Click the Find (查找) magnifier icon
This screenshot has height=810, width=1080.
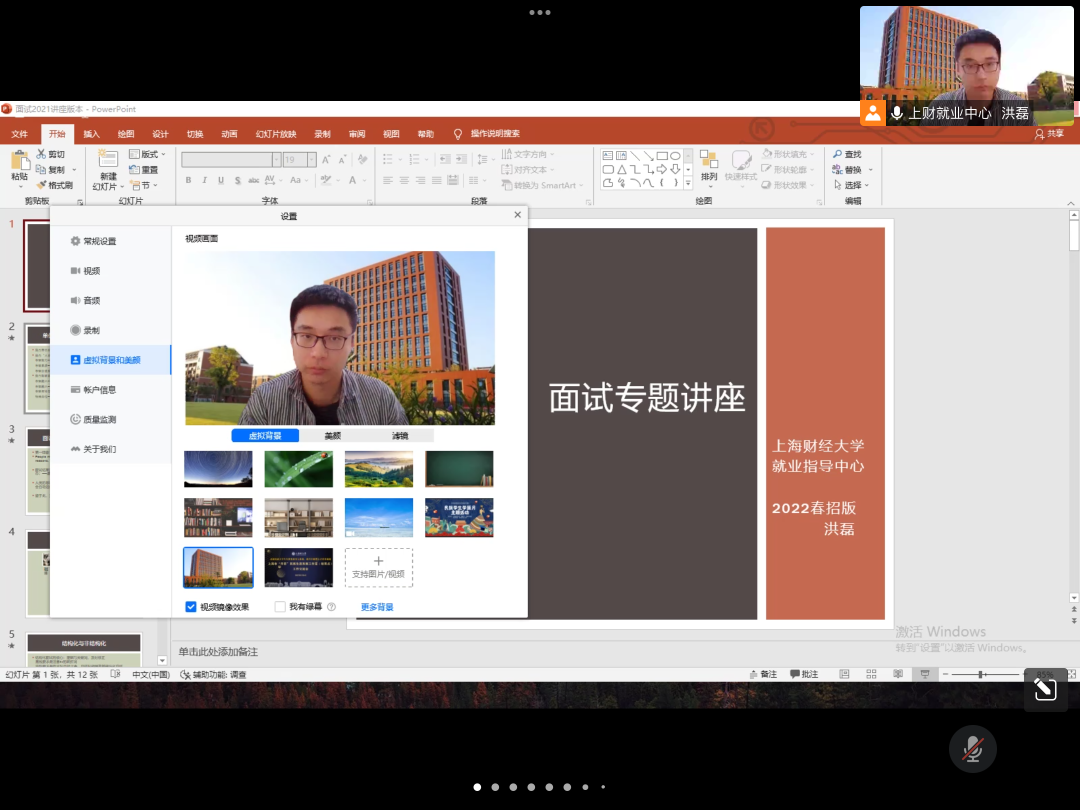click(837, 155)
